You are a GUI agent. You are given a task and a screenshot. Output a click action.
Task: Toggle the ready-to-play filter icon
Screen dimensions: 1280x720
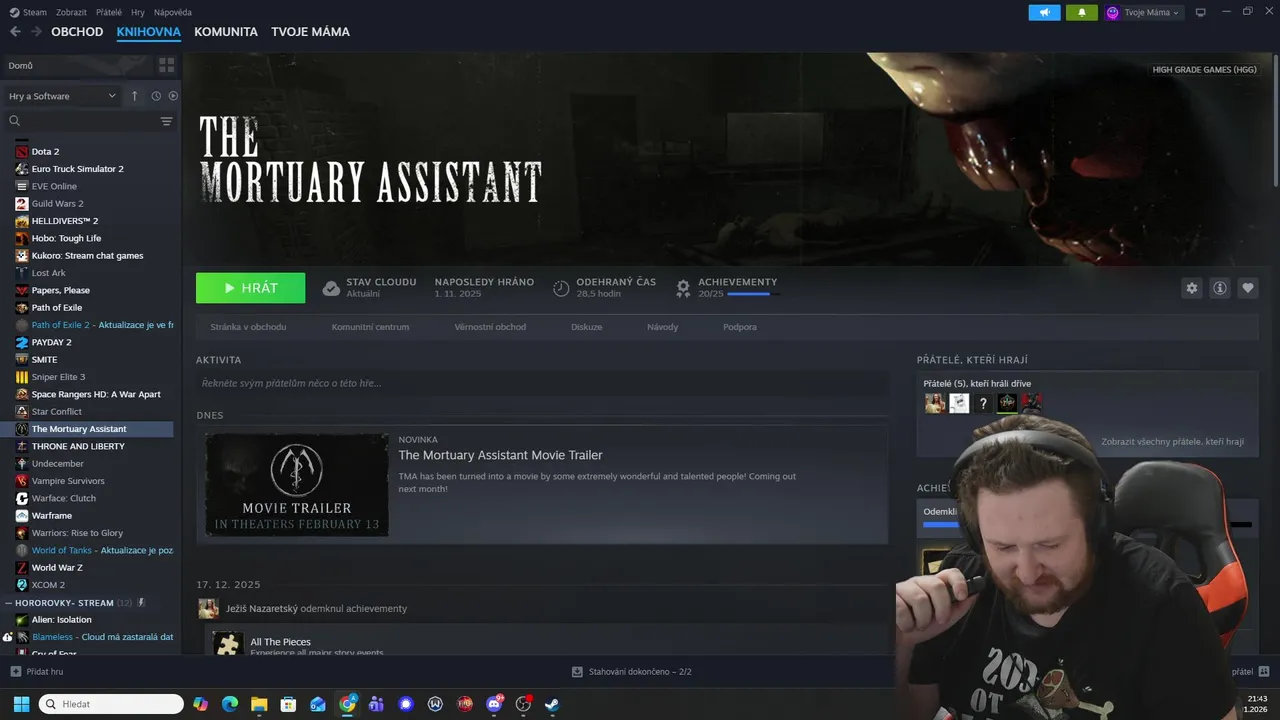(x=173, y=96)
